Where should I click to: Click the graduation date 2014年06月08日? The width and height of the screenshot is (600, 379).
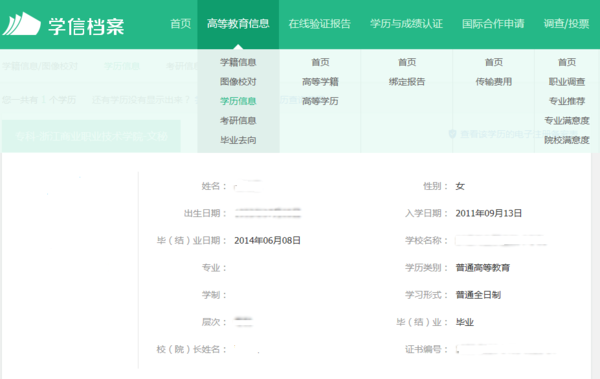pyautogui.click(x=267, y=240)
